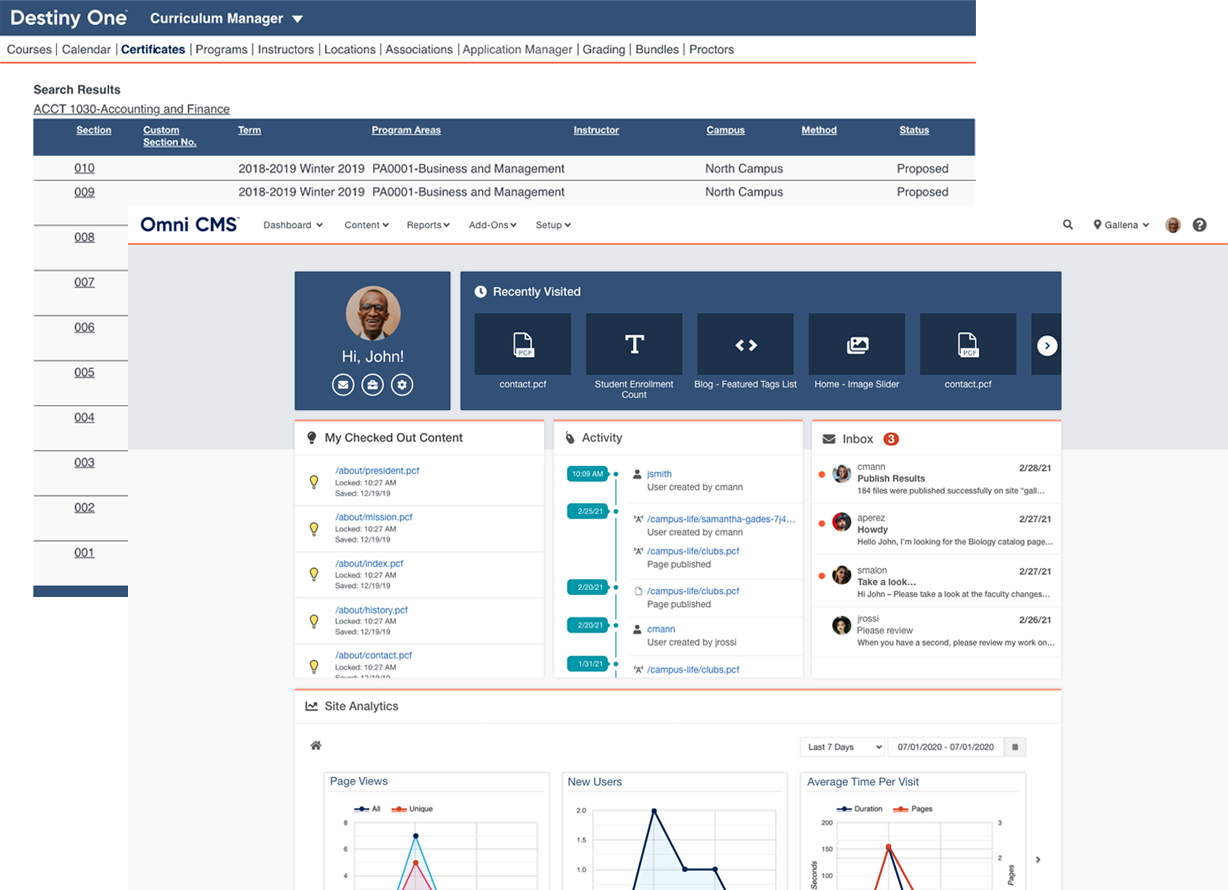Viewport: 1228px width, 890px height.
Task: Open section 005 link
Action: [x=84, y=372]
